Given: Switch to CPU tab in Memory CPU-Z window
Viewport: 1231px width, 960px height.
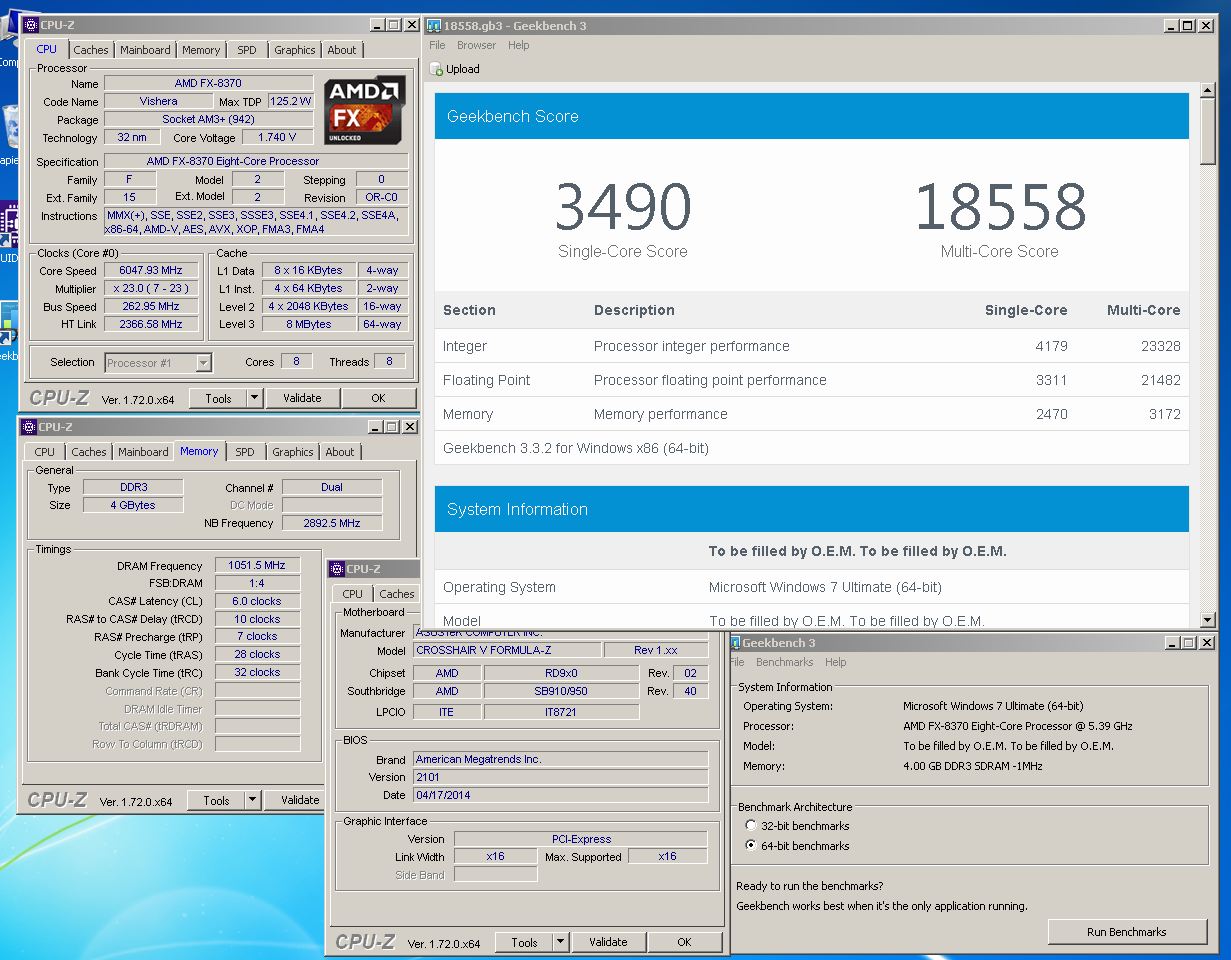Looking at the screenshot, I should click(45, 452).
